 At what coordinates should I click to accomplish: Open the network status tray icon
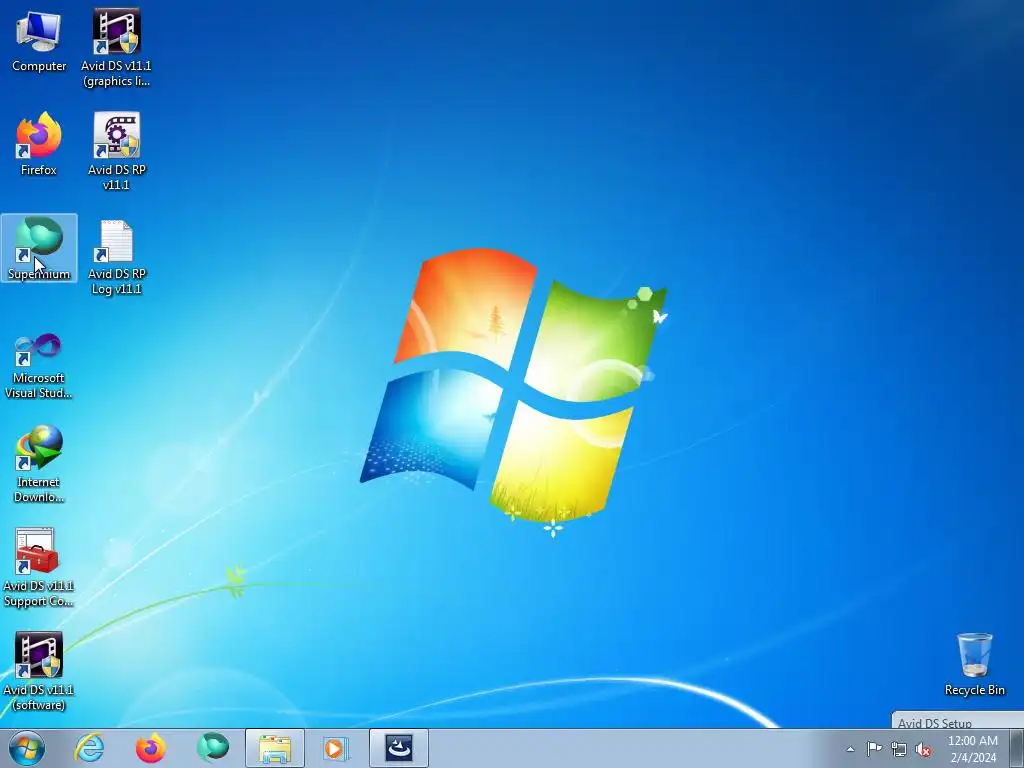point(899,749)
